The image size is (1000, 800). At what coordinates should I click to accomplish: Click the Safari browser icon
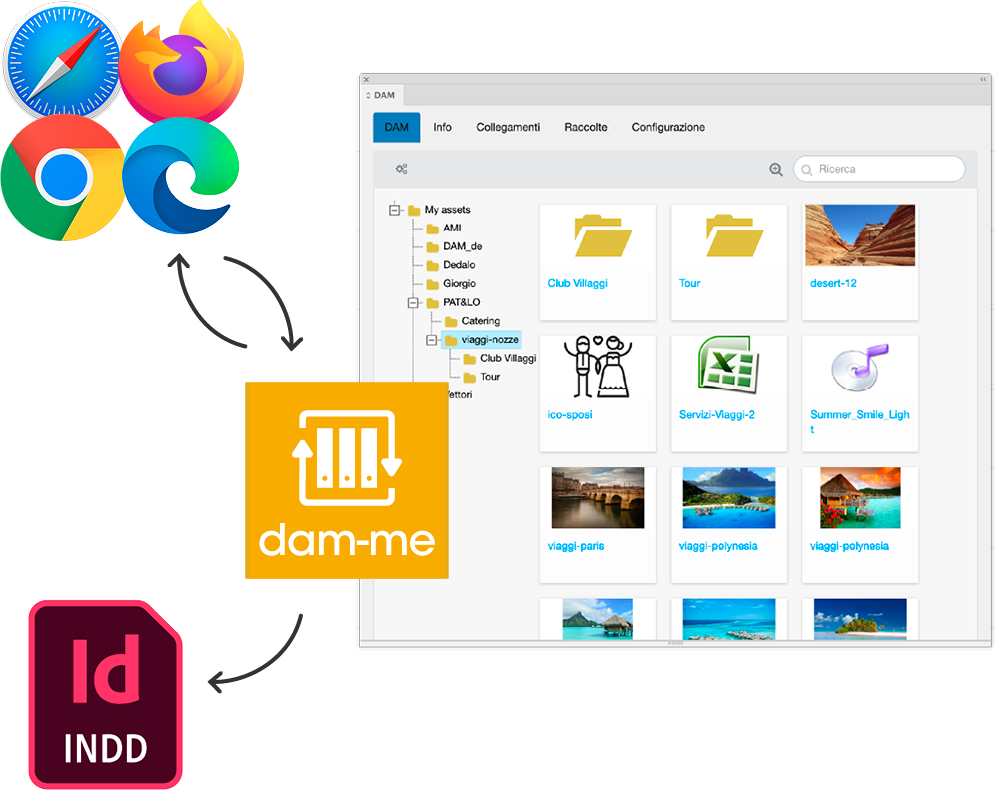[x=62, y=64]
